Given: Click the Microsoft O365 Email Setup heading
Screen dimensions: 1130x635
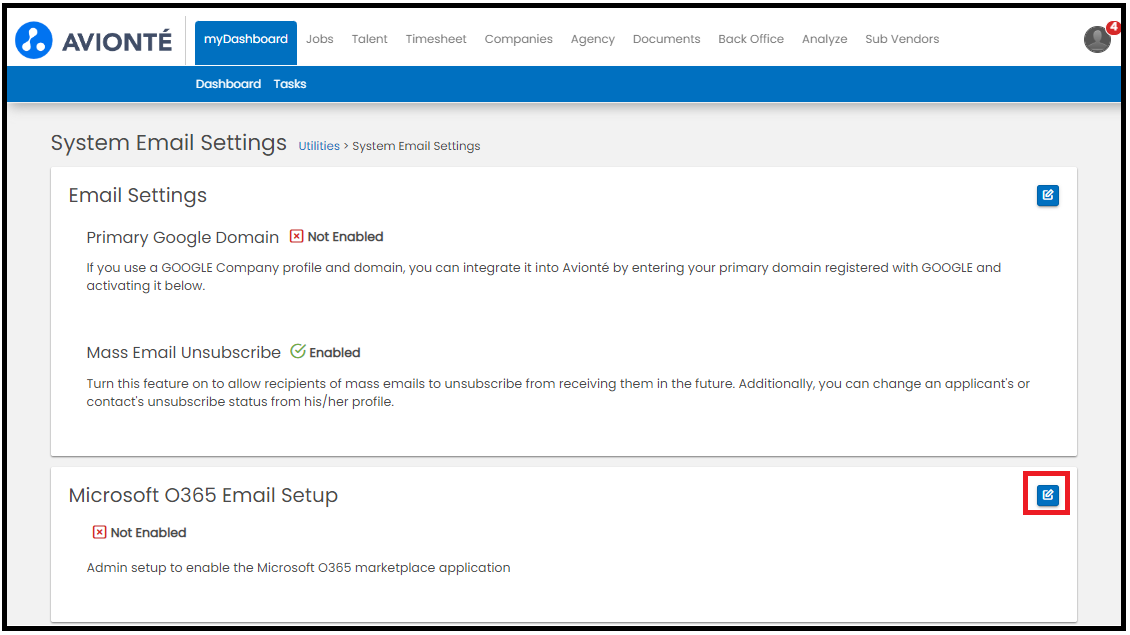Looking at the screenshot, I should click(x=203, y=495).
